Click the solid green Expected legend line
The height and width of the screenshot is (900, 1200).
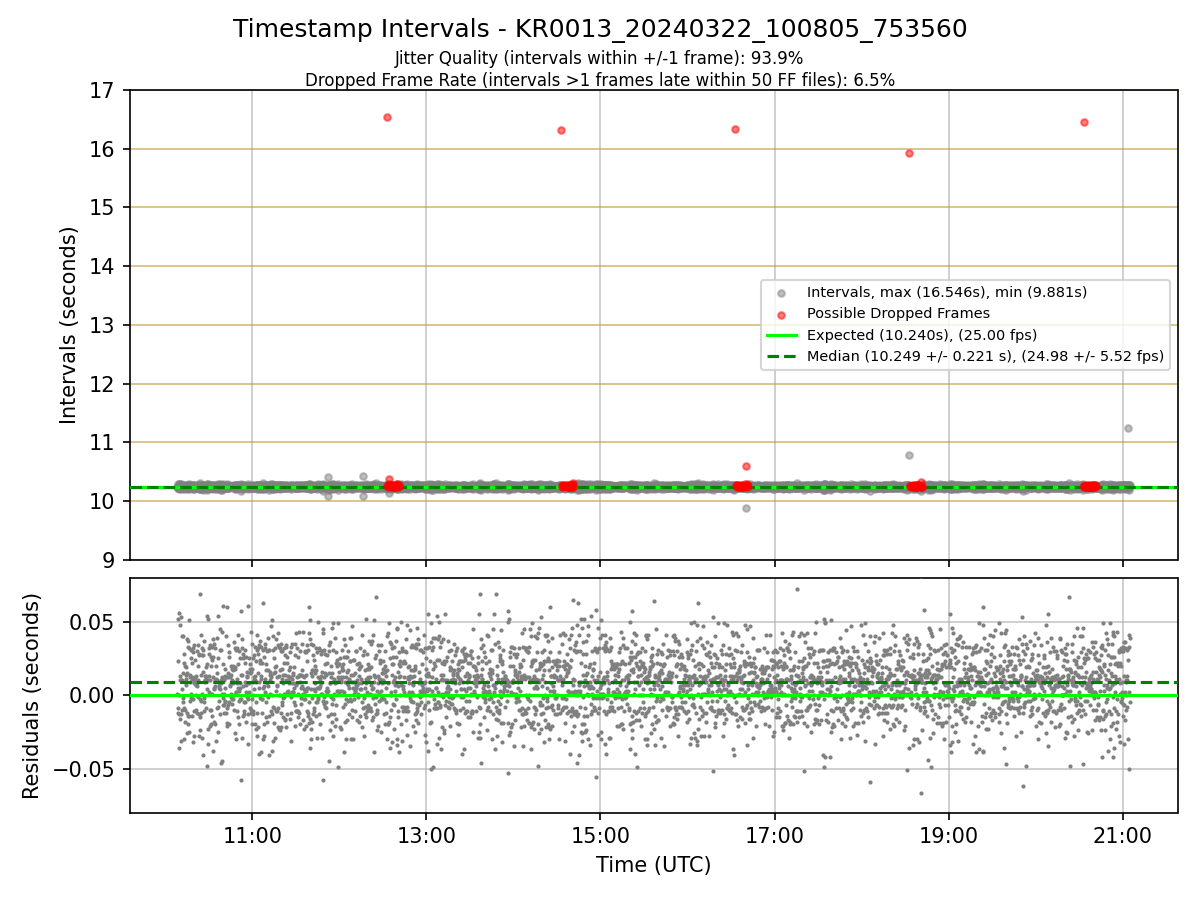[781, 334]
